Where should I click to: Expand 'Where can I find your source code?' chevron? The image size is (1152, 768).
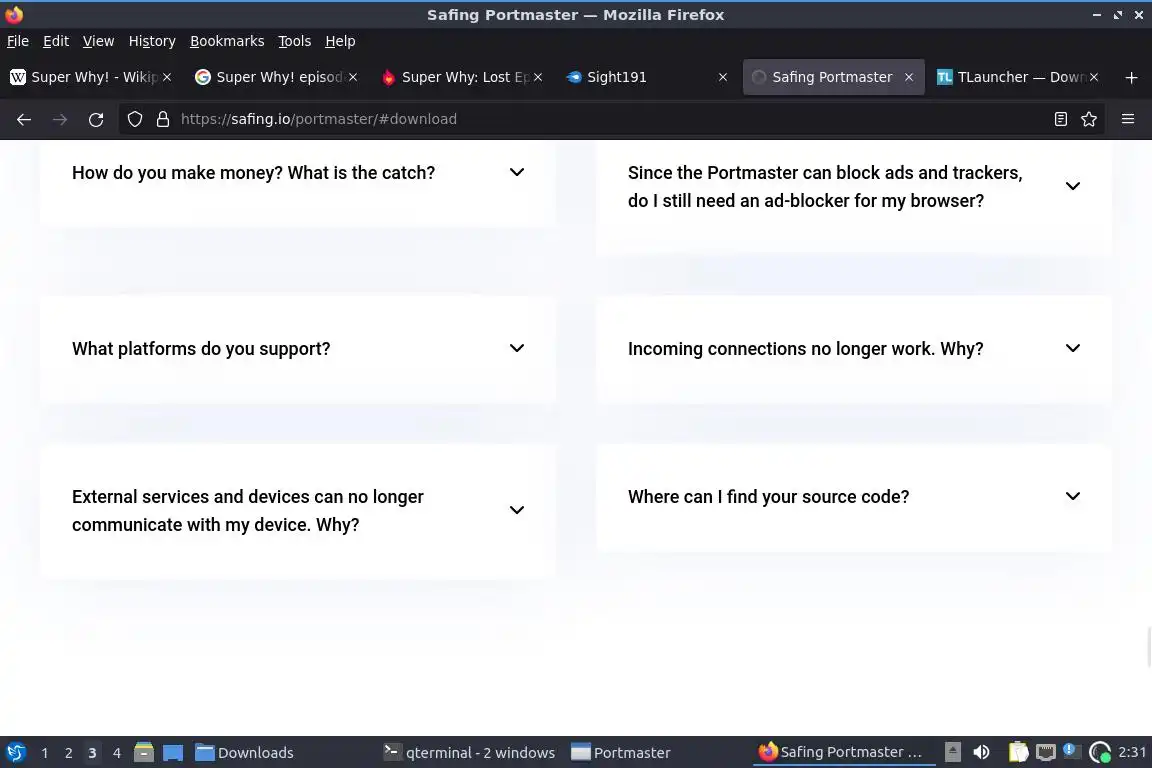coord(1073,496)
